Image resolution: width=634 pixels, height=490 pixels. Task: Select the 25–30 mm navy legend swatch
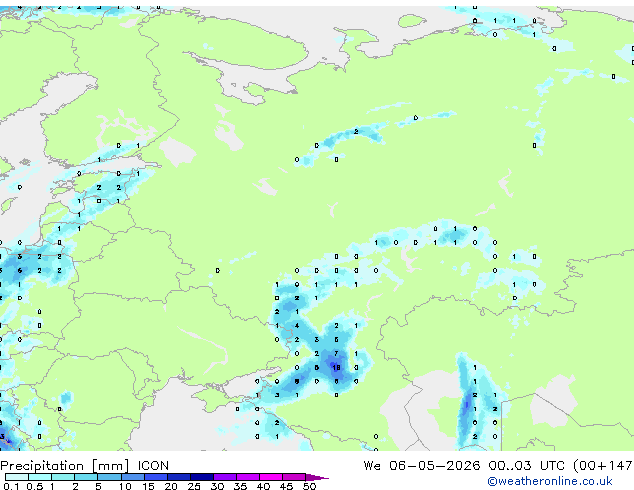click(202, 477)
